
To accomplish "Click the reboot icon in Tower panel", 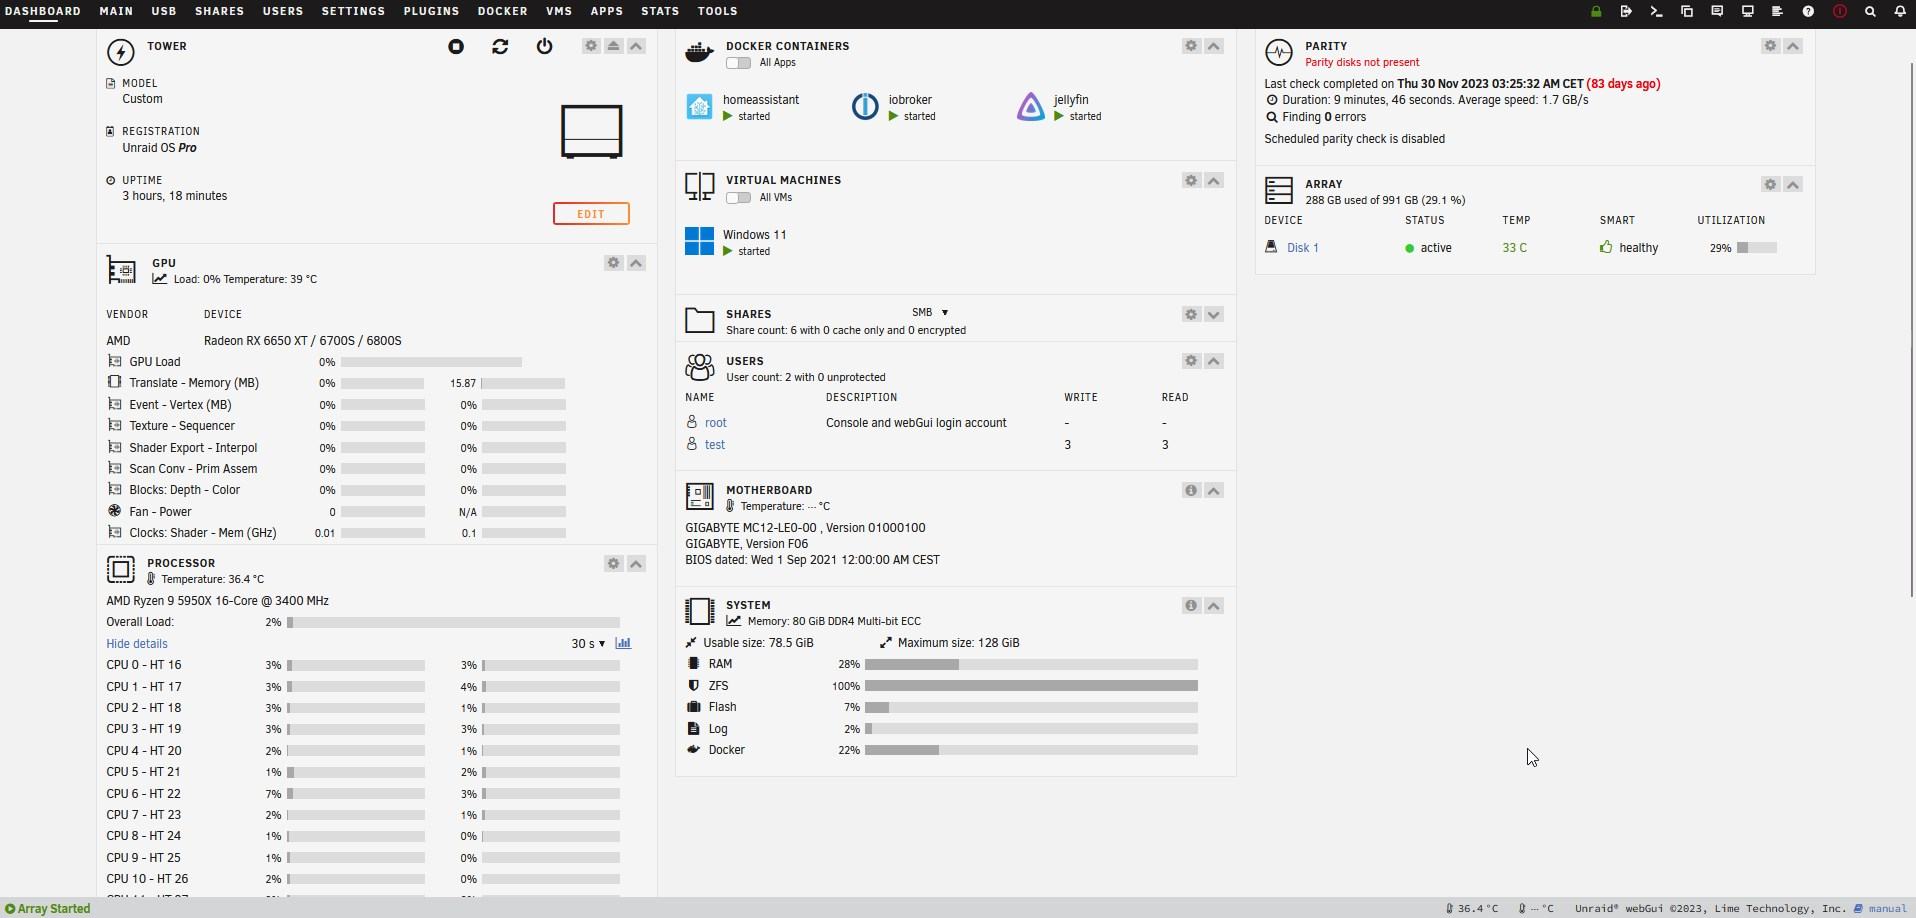I will point(500,47).
